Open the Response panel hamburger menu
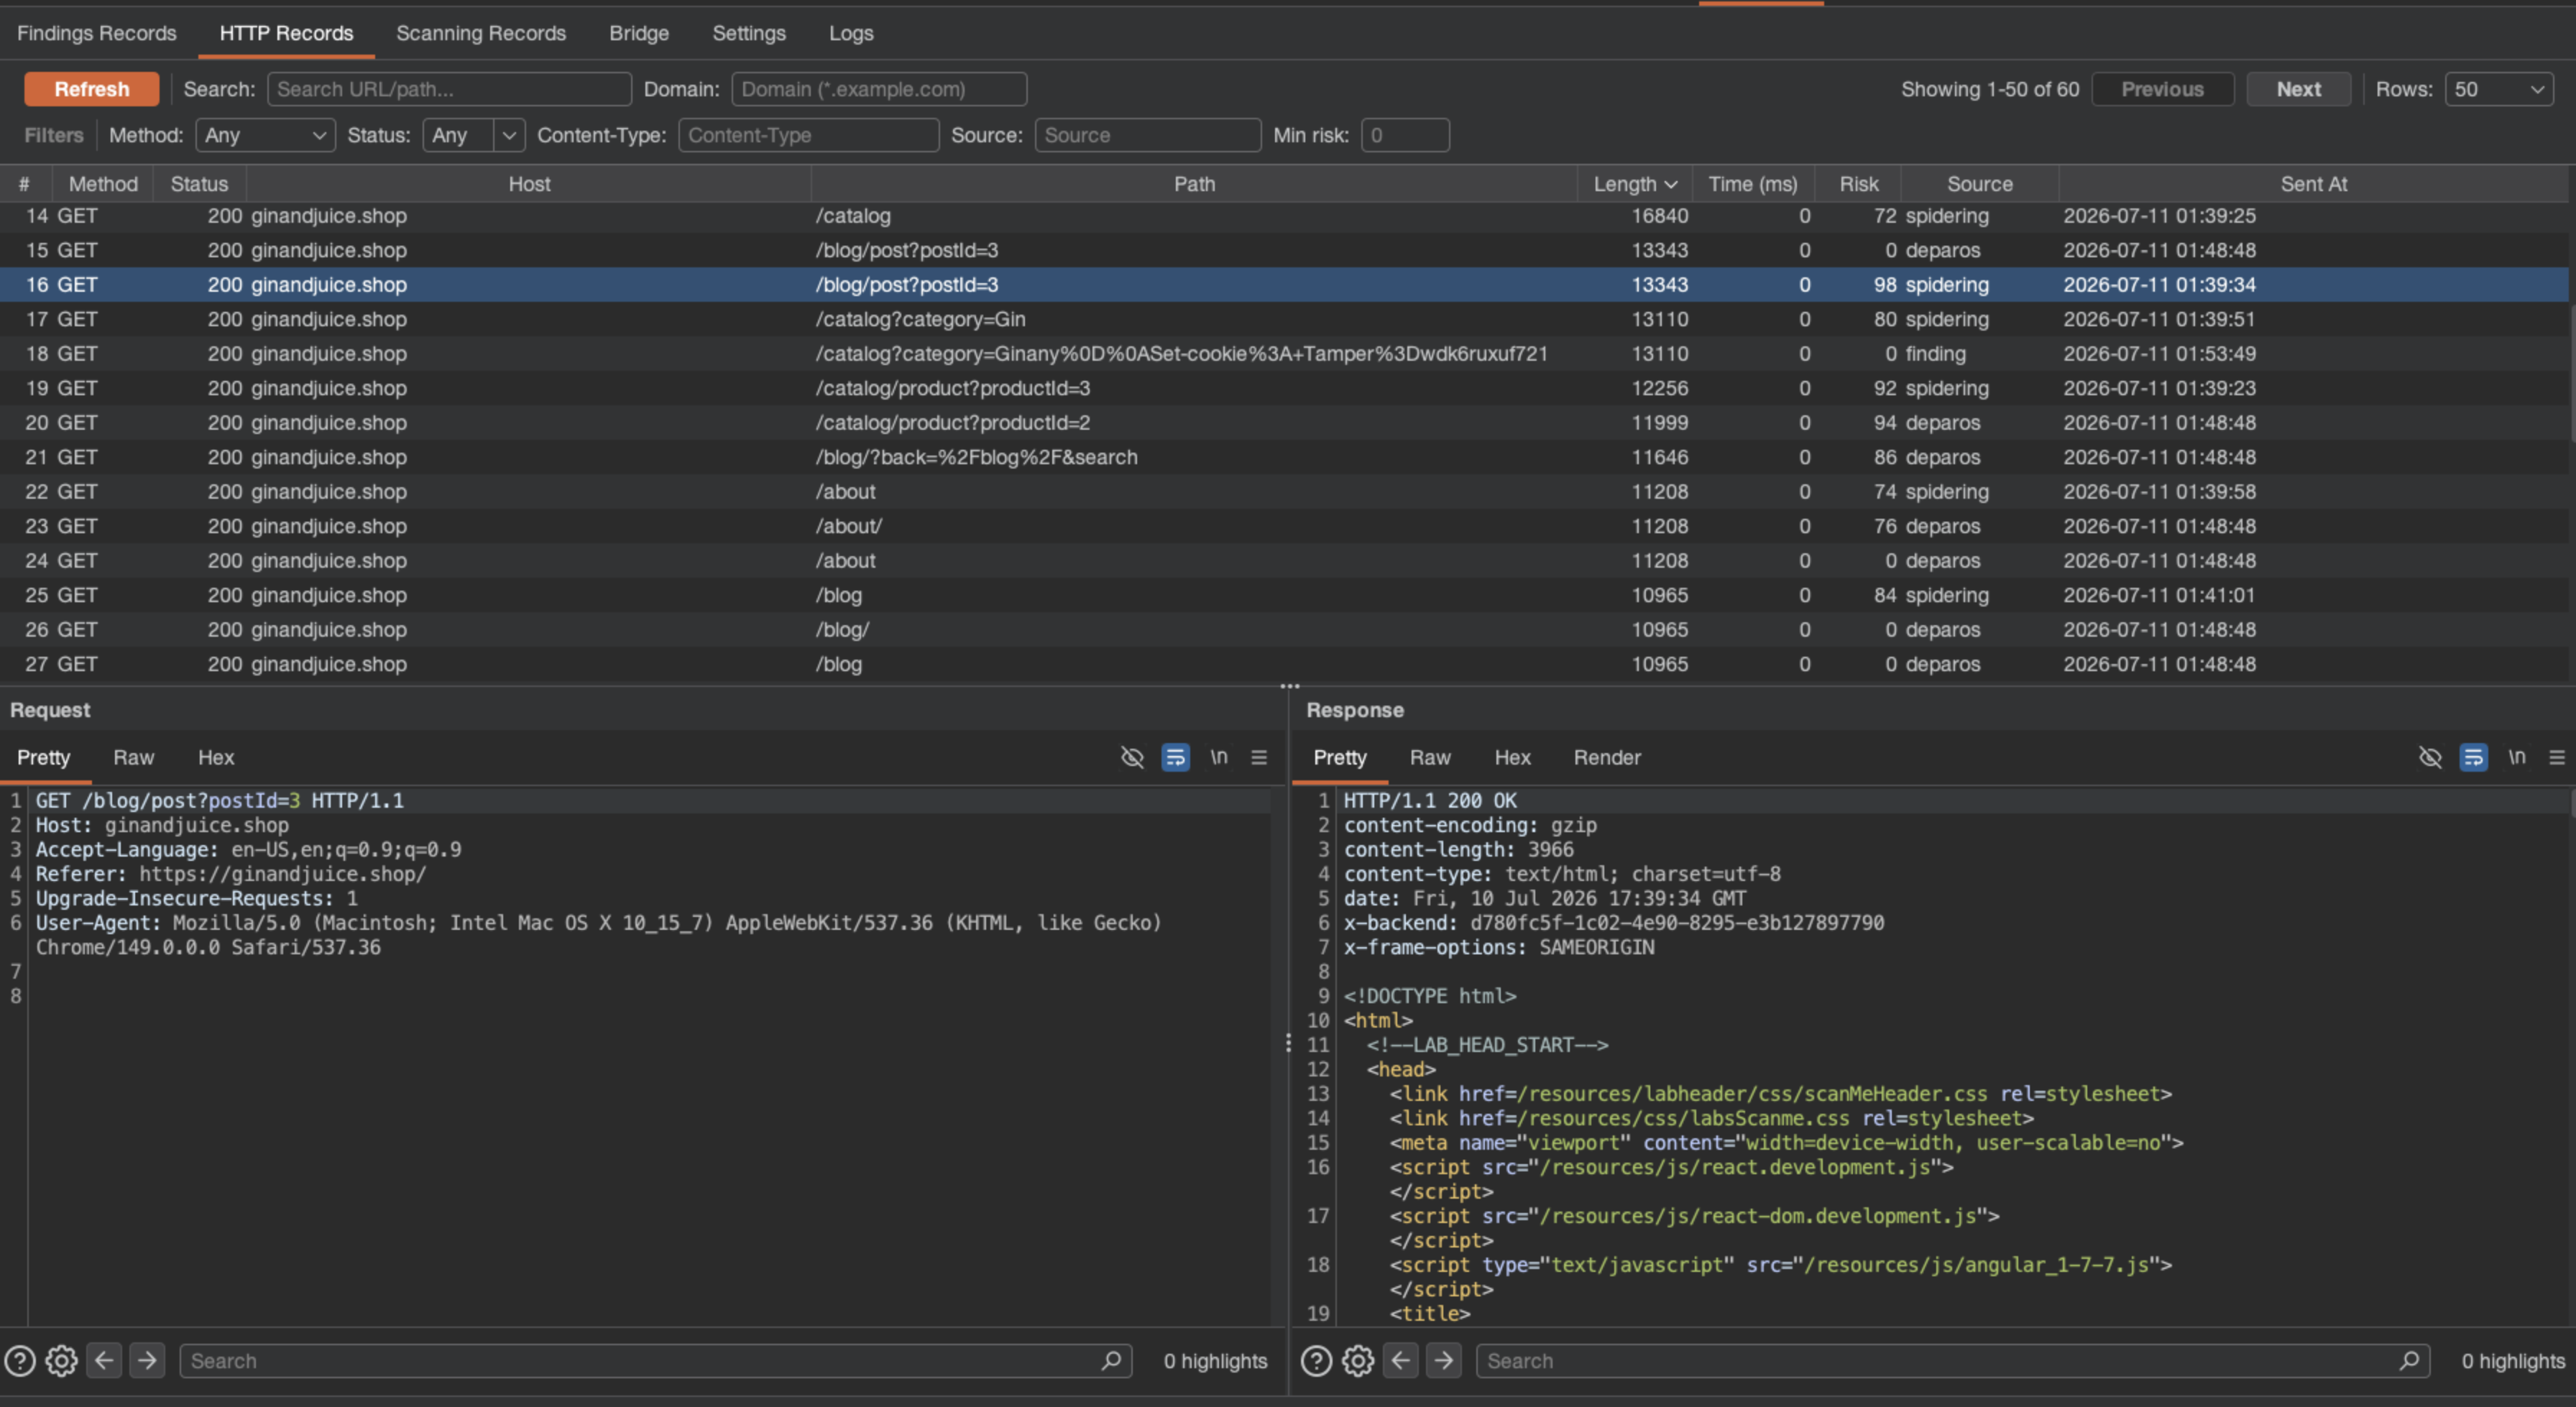This screenshot has height=1407, width=2576. pyautogui.click(x=2557, y=757)
